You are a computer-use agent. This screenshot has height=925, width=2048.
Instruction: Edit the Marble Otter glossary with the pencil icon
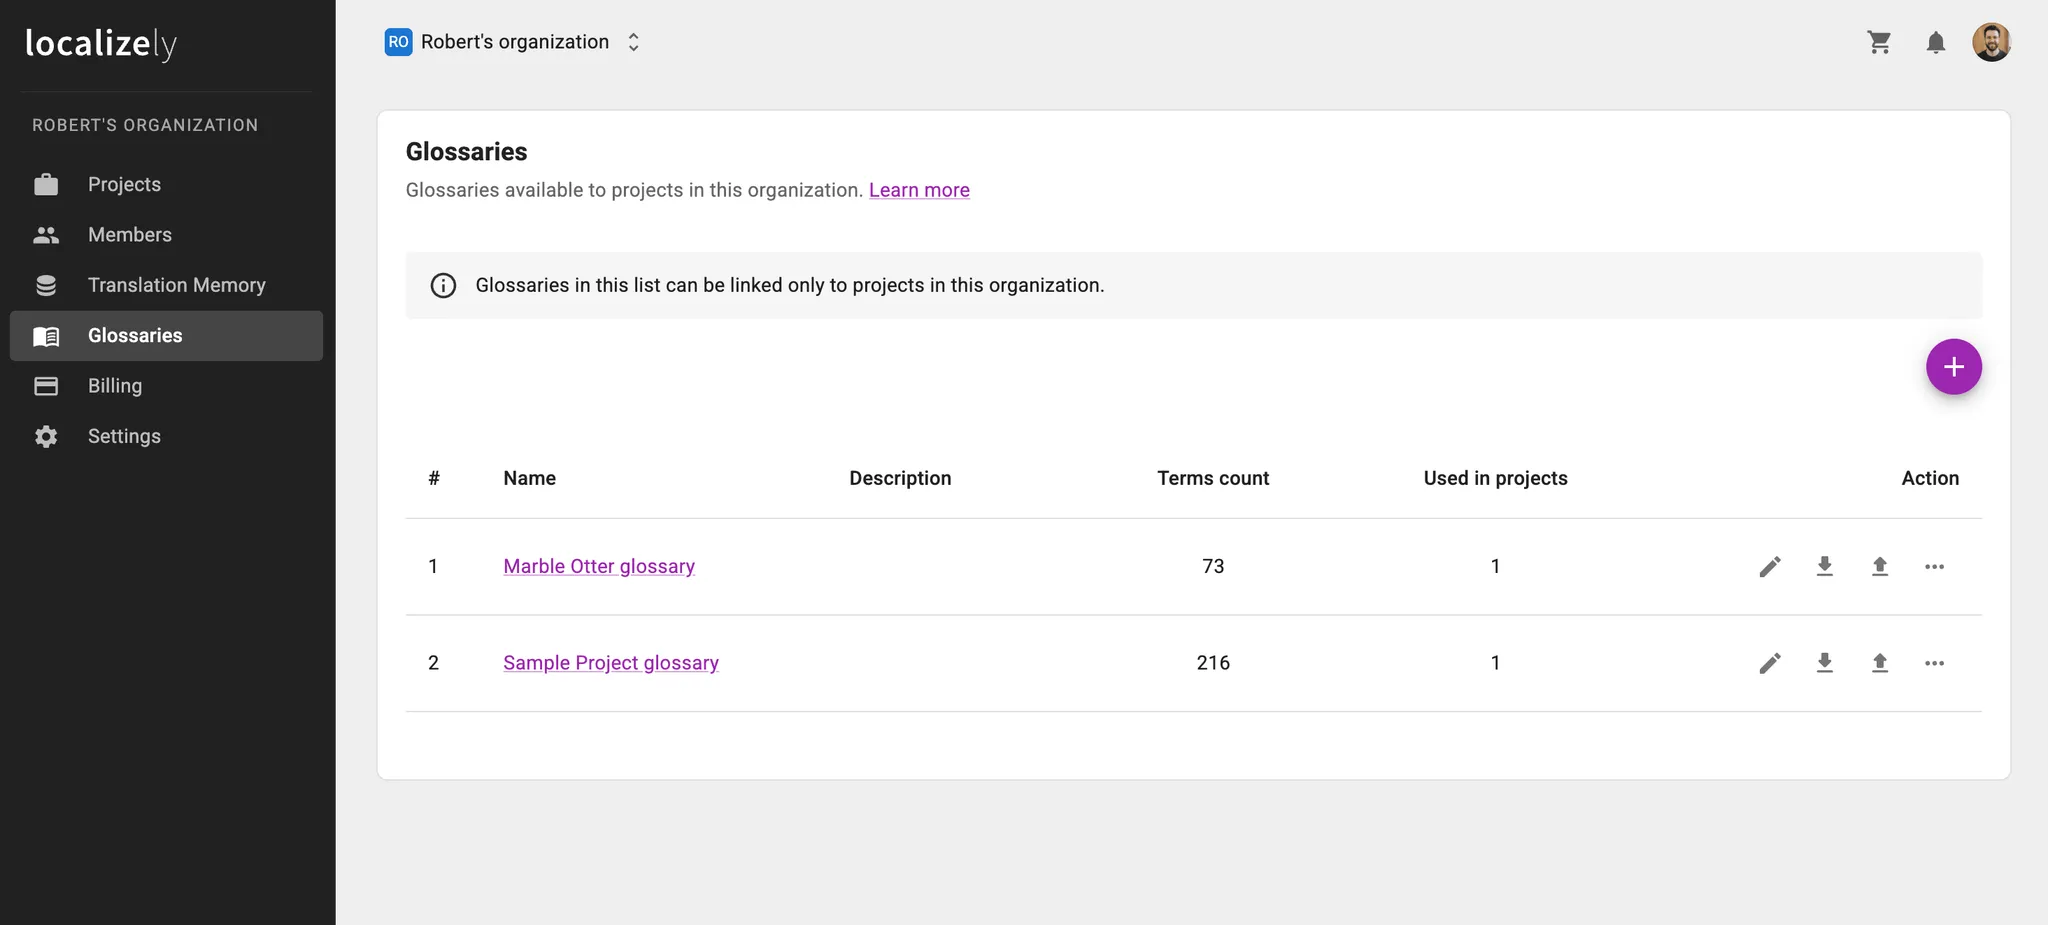(x=1770, y=567)
